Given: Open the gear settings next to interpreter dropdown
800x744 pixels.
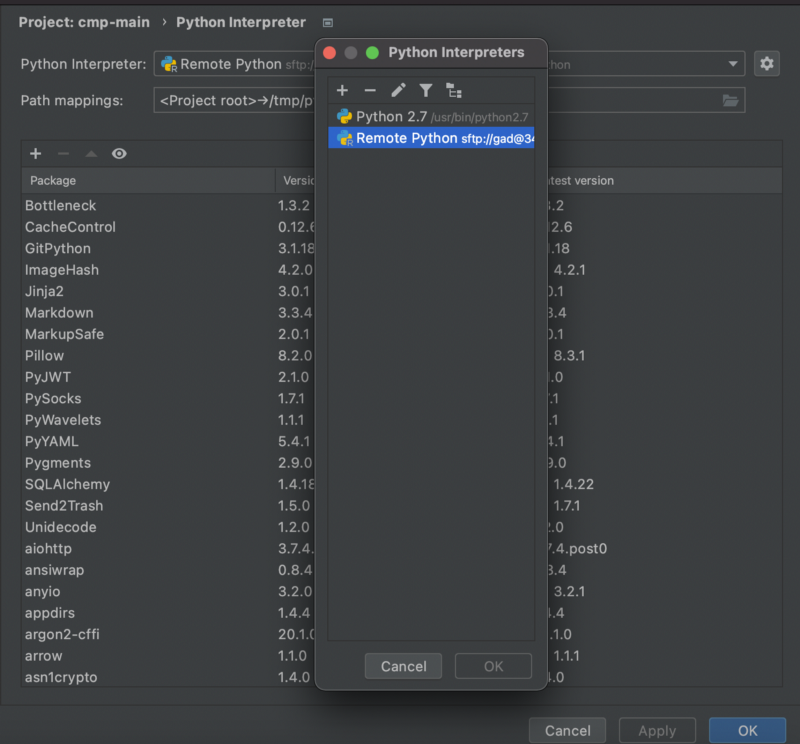Looking at the screenshot, I should pos(766,64).
